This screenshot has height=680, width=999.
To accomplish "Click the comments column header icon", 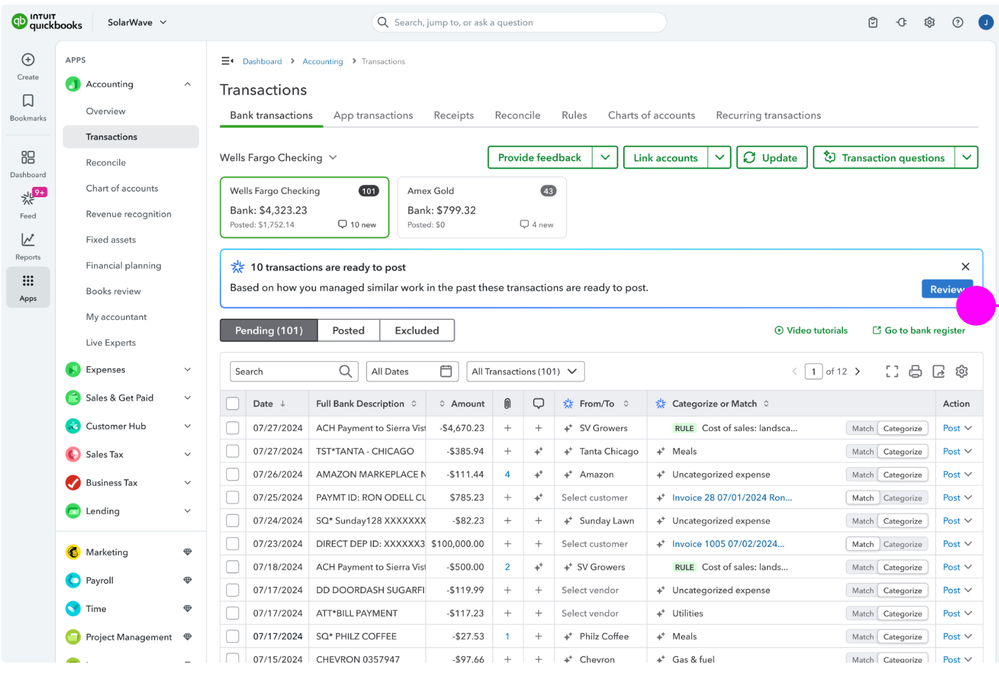I will (x=538, y=403).
